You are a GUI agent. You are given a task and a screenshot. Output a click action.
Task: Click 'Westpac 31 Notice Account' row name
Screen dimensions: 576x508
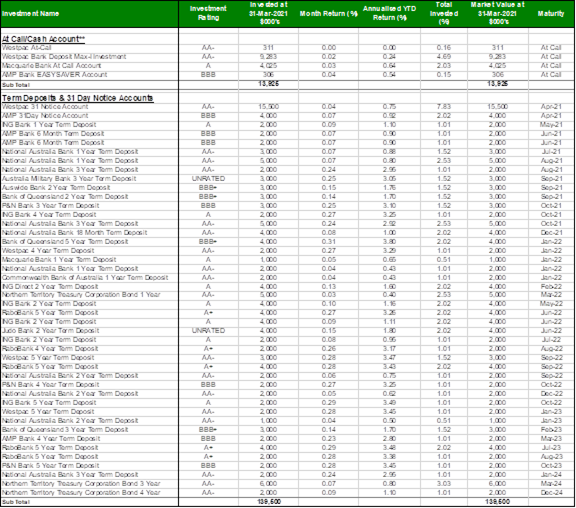click(45, 107)
